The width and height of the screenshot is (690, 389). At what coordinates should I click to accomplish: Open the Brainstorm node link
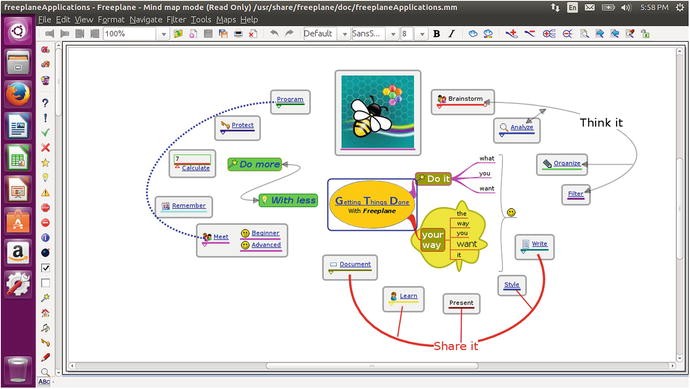465,99
